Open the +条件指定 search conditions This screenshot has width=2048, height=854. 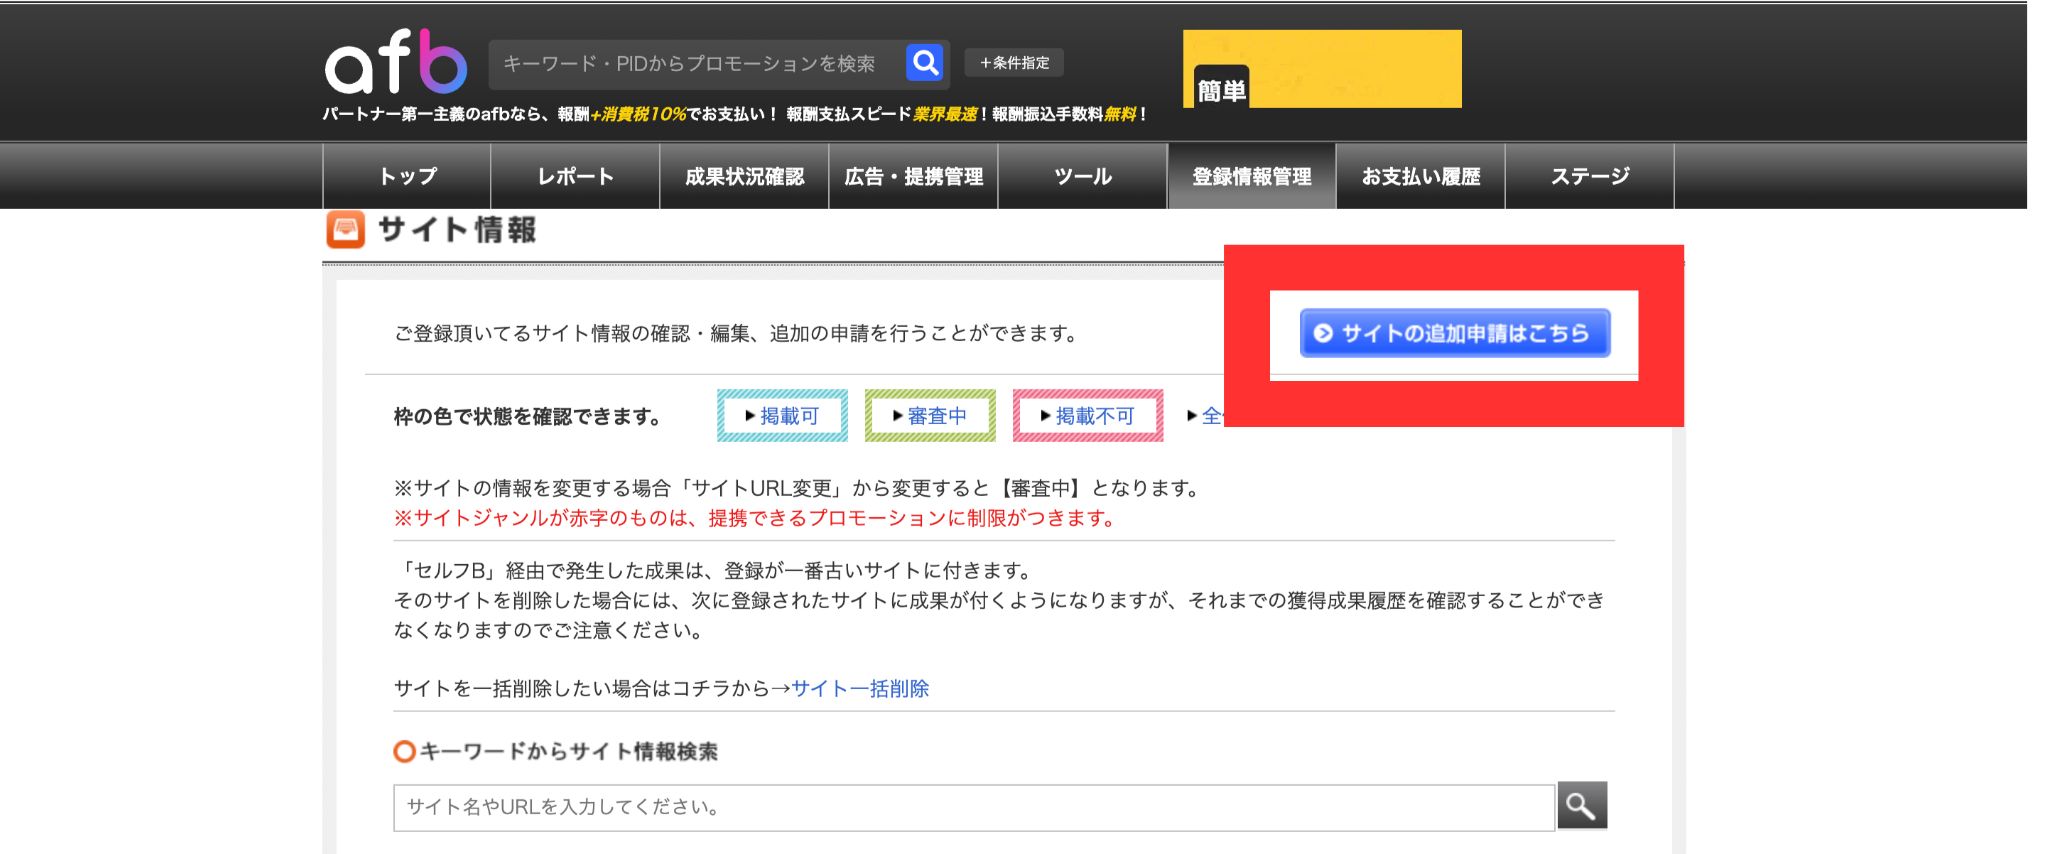pyautogui.click(x=1014, y=63)
